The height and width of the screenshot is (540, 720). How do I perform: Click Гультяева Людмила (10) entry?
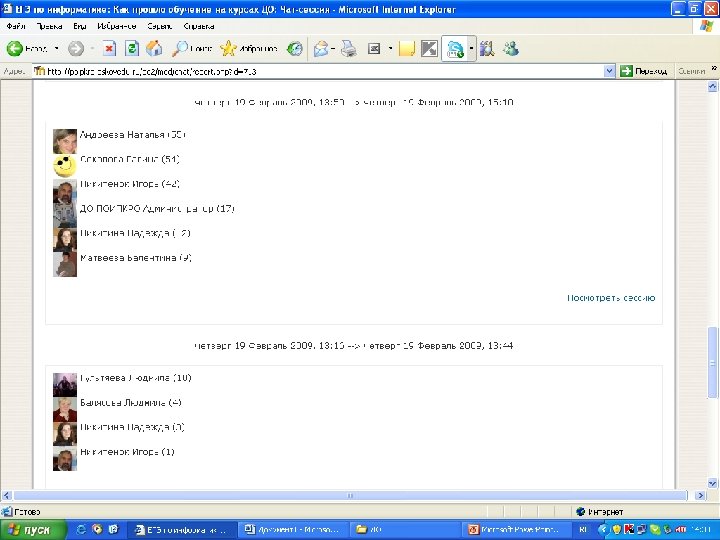(135, 378)
